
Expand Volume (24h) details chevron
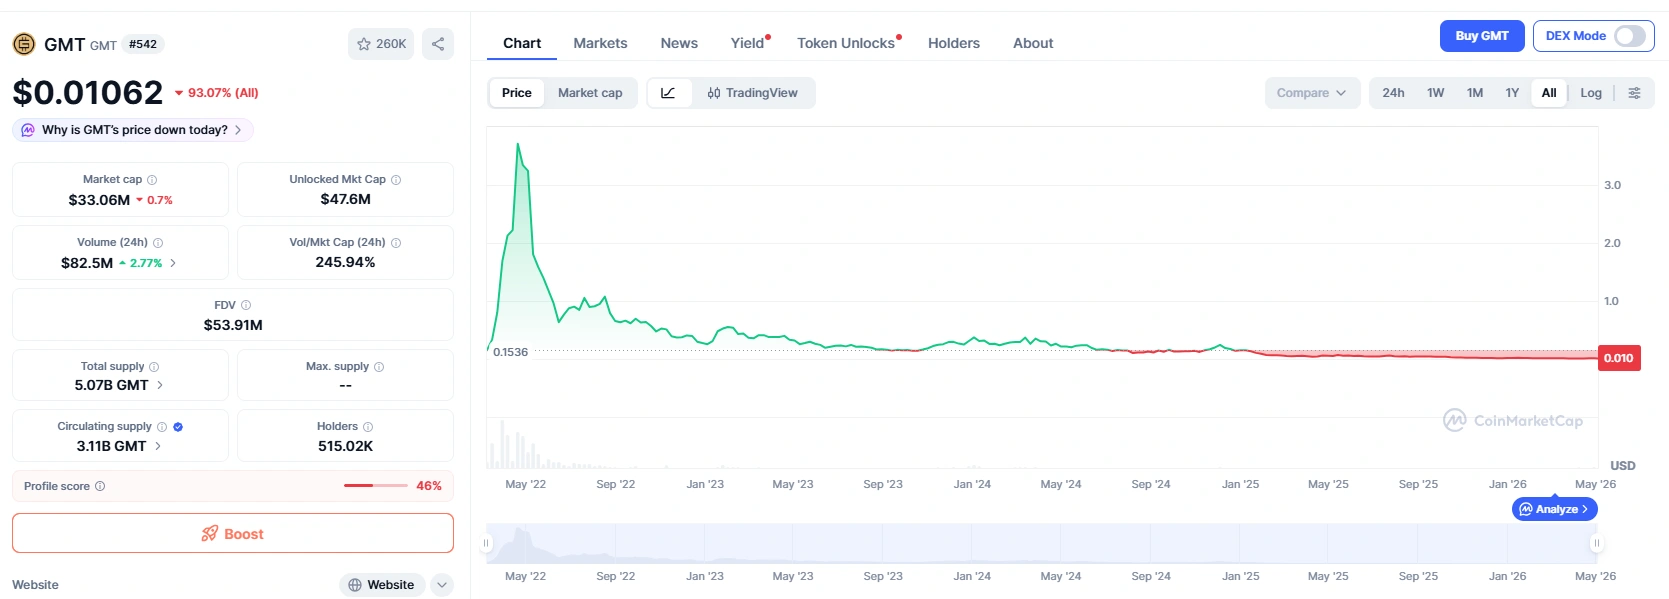tap(173, 263)
